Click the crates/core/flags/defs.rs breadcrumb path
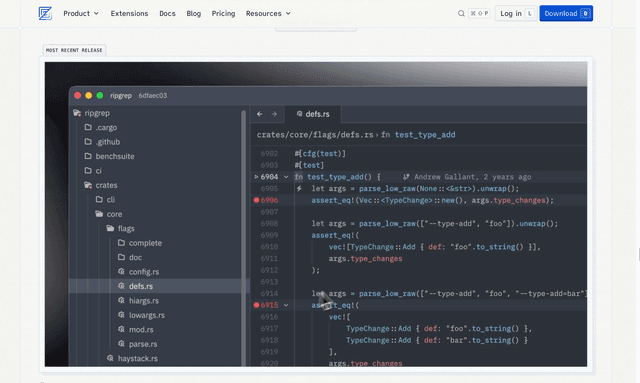The image size is (640, 383). 315,135
